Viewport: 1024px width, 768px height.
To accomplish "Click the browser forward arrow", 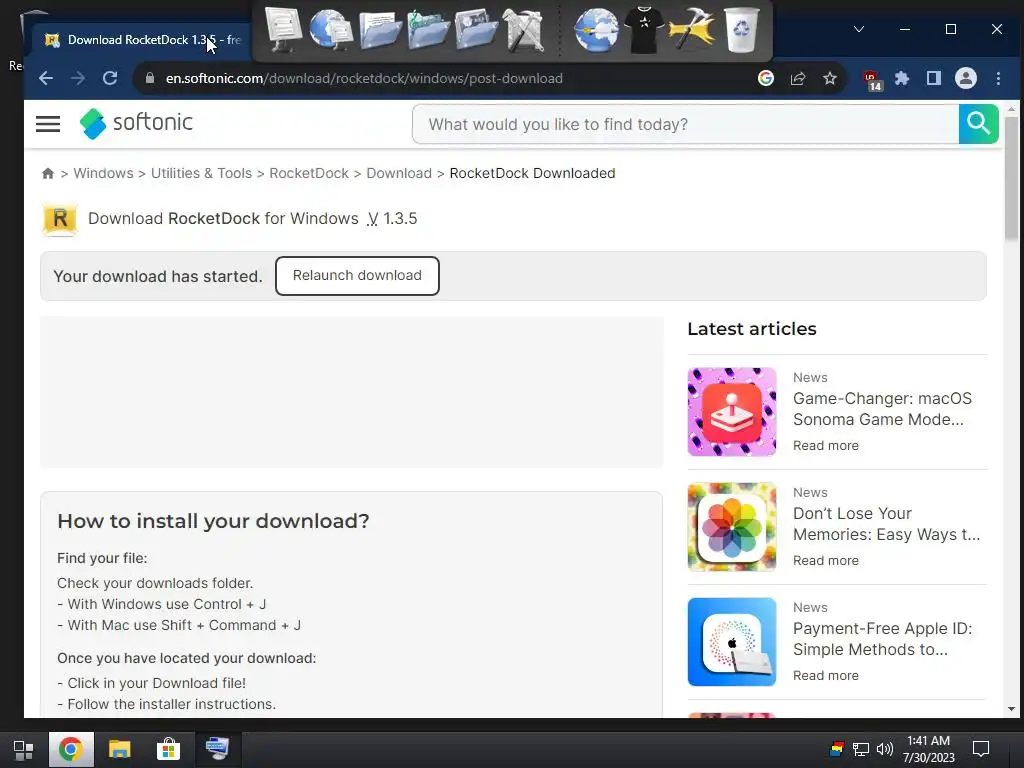I will coord(78,78).
